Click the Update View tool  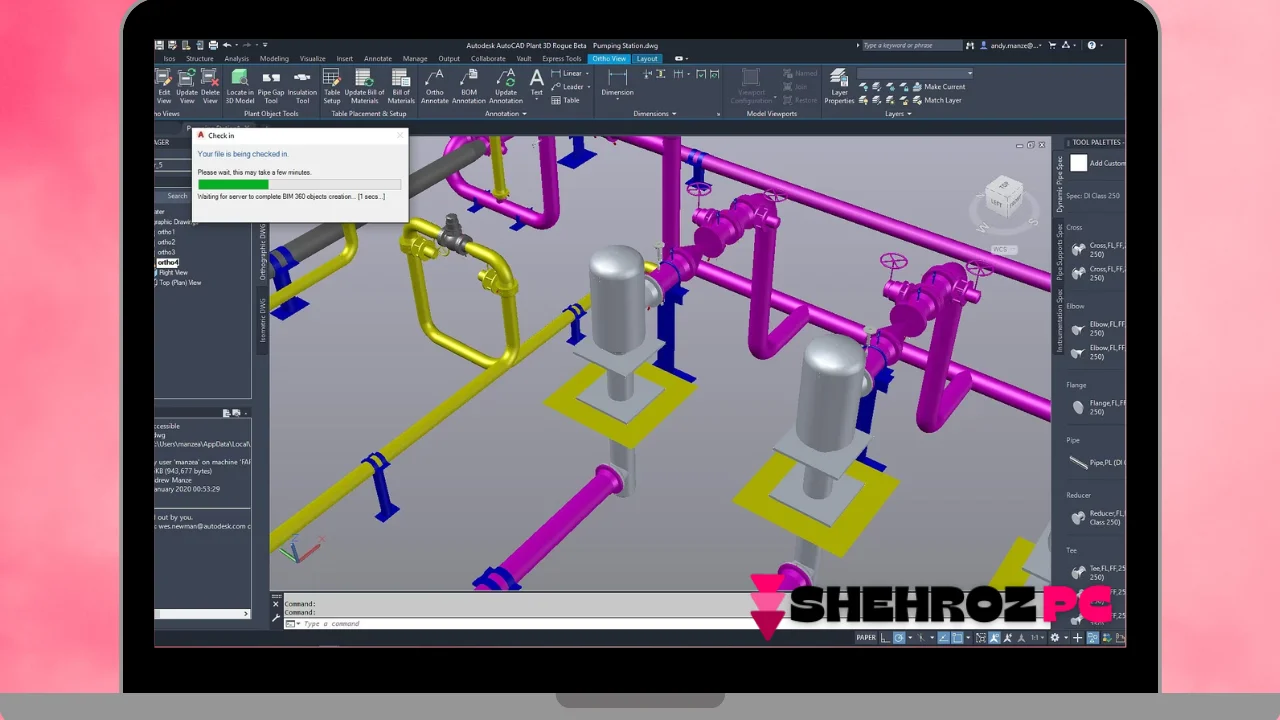(x=187, y=85)
